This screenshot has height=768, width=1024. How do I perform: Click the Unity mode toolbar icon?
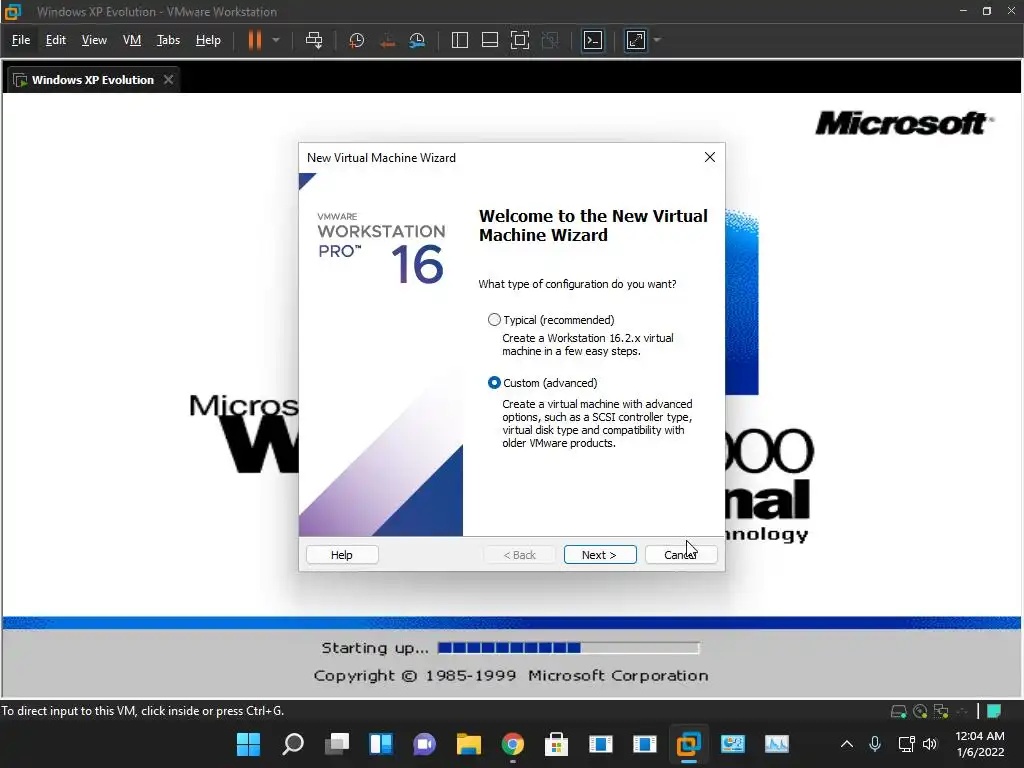pyautogui.click(x=550, y=40)
